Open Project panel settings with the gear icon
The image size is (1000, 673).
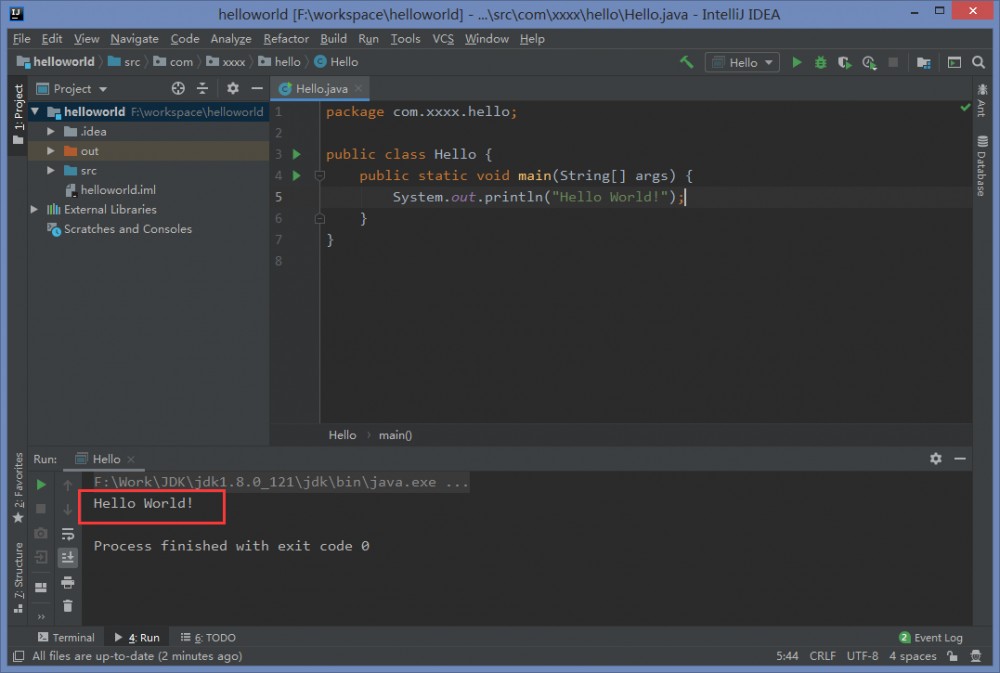point(231,88)
